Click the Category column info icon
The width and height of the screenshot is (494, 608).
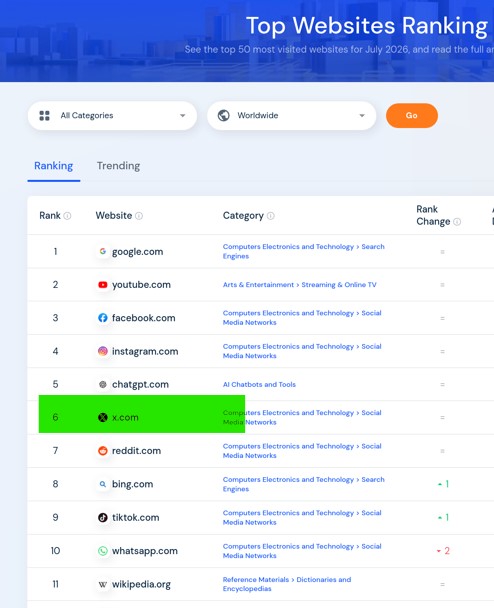pos(271,216)
